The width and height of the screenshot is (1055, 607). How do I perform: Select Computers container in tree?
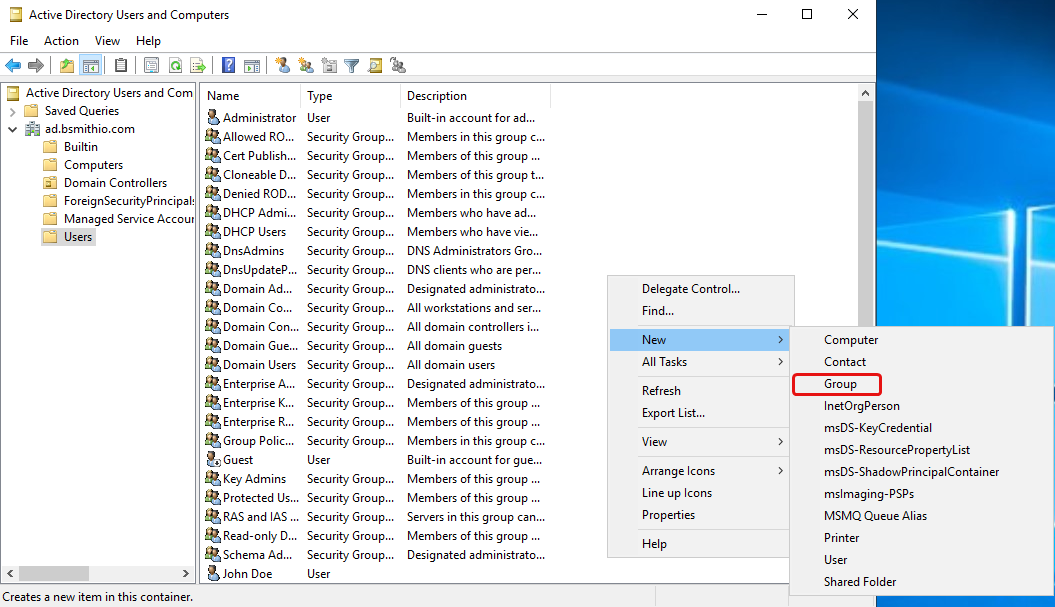pos(94,165)
